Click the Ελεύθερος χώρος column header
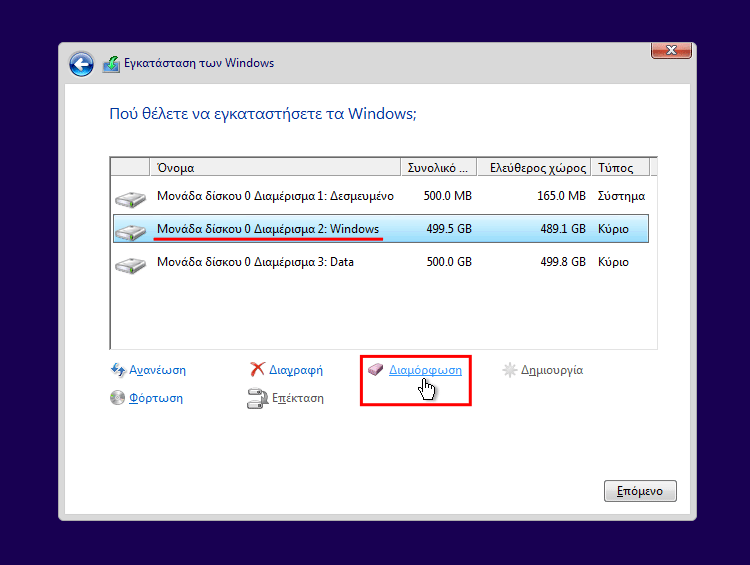Viewport: 750px width, 565px height. coord(530,167)
